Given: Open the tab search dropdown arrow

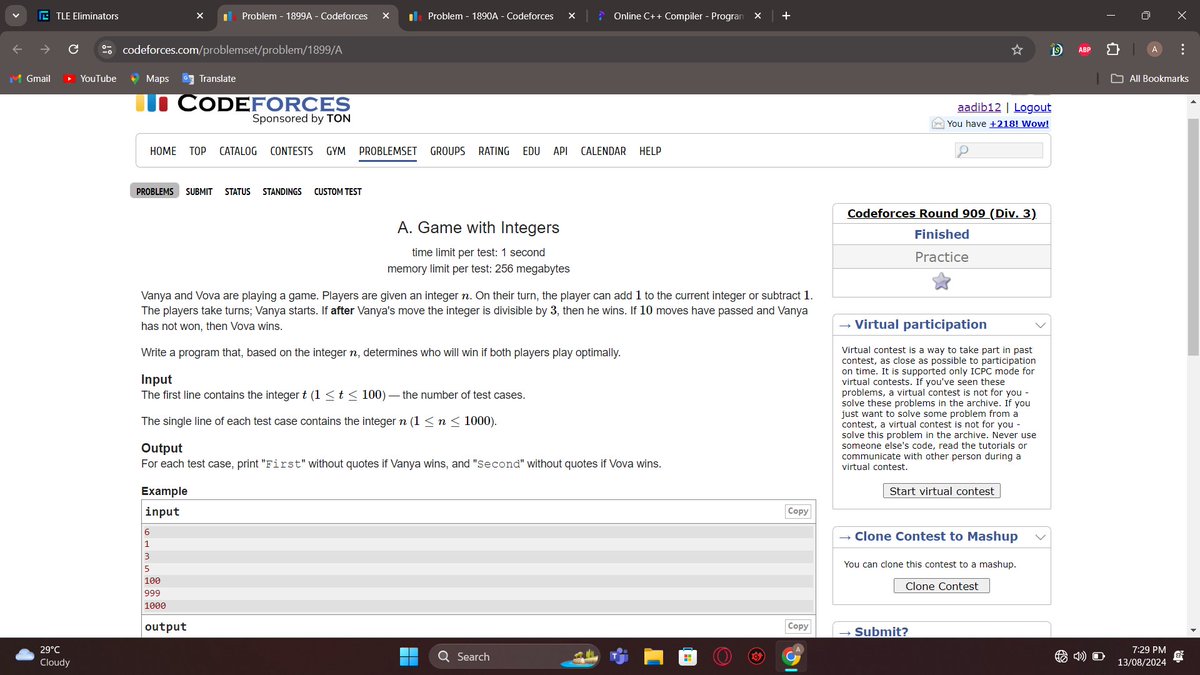Looking at the screenshot, I should (14, 16).
